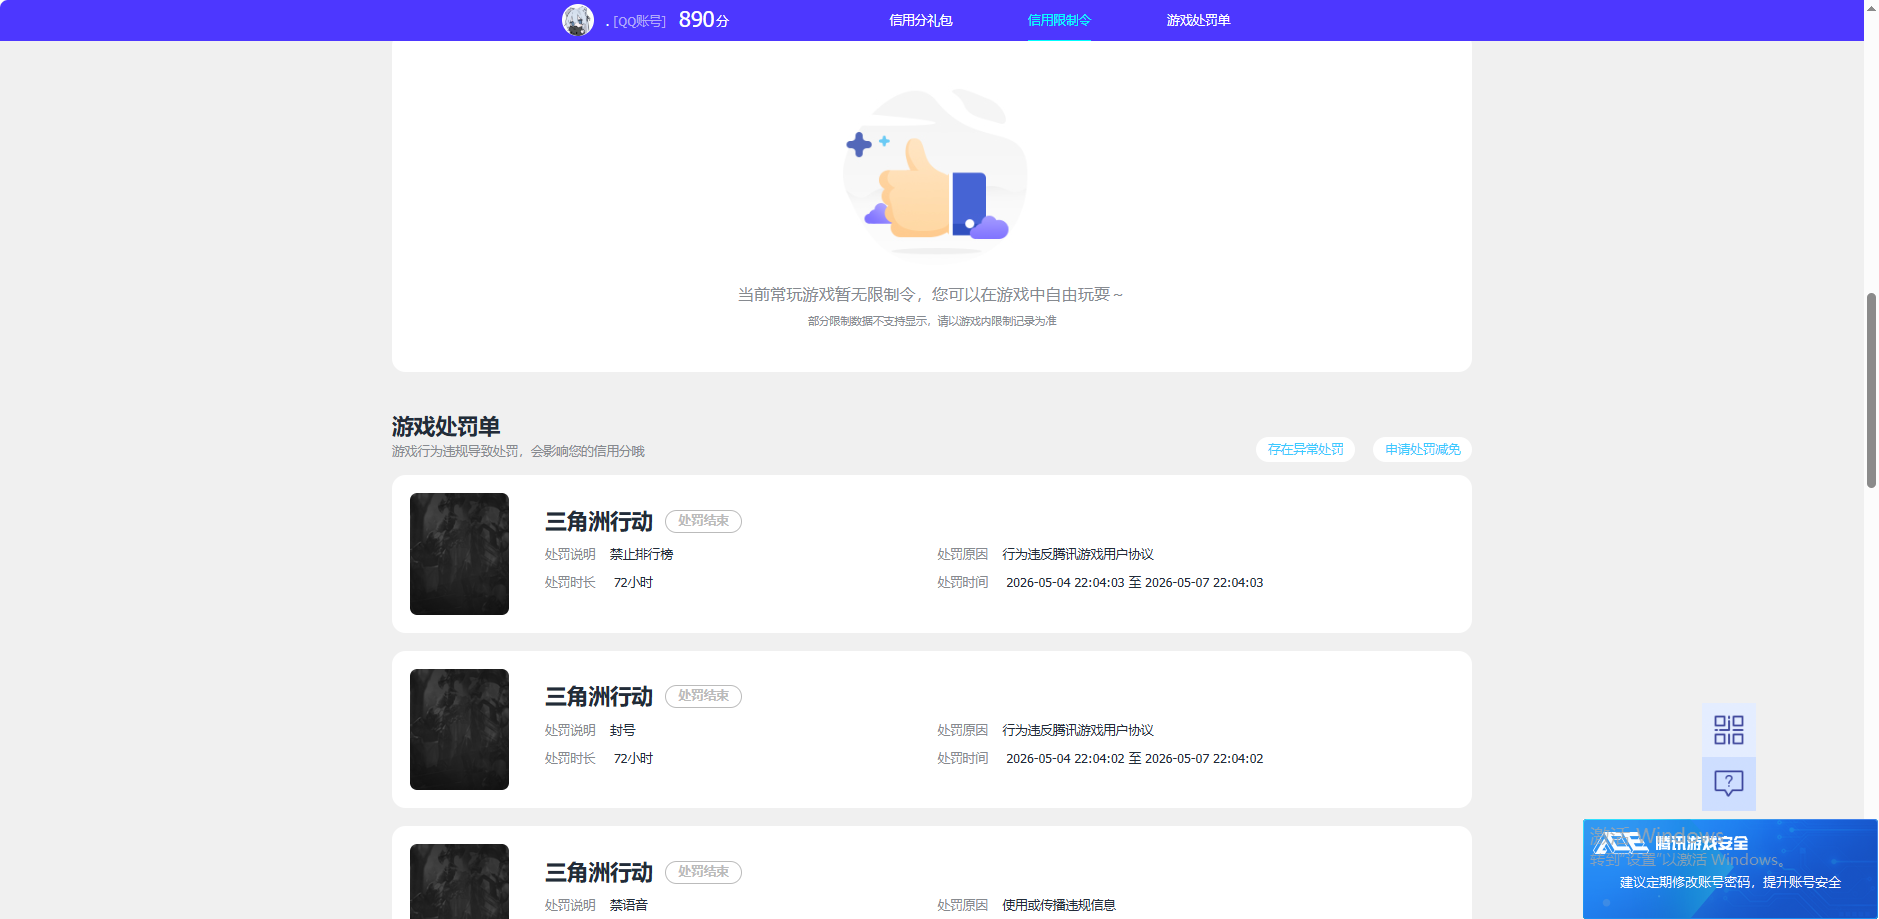The height and width of the screenshot is (919, 1879).
Task: Click the game thumbnail of the 禁止排行榜 record
Action: [x=459, y=554]
